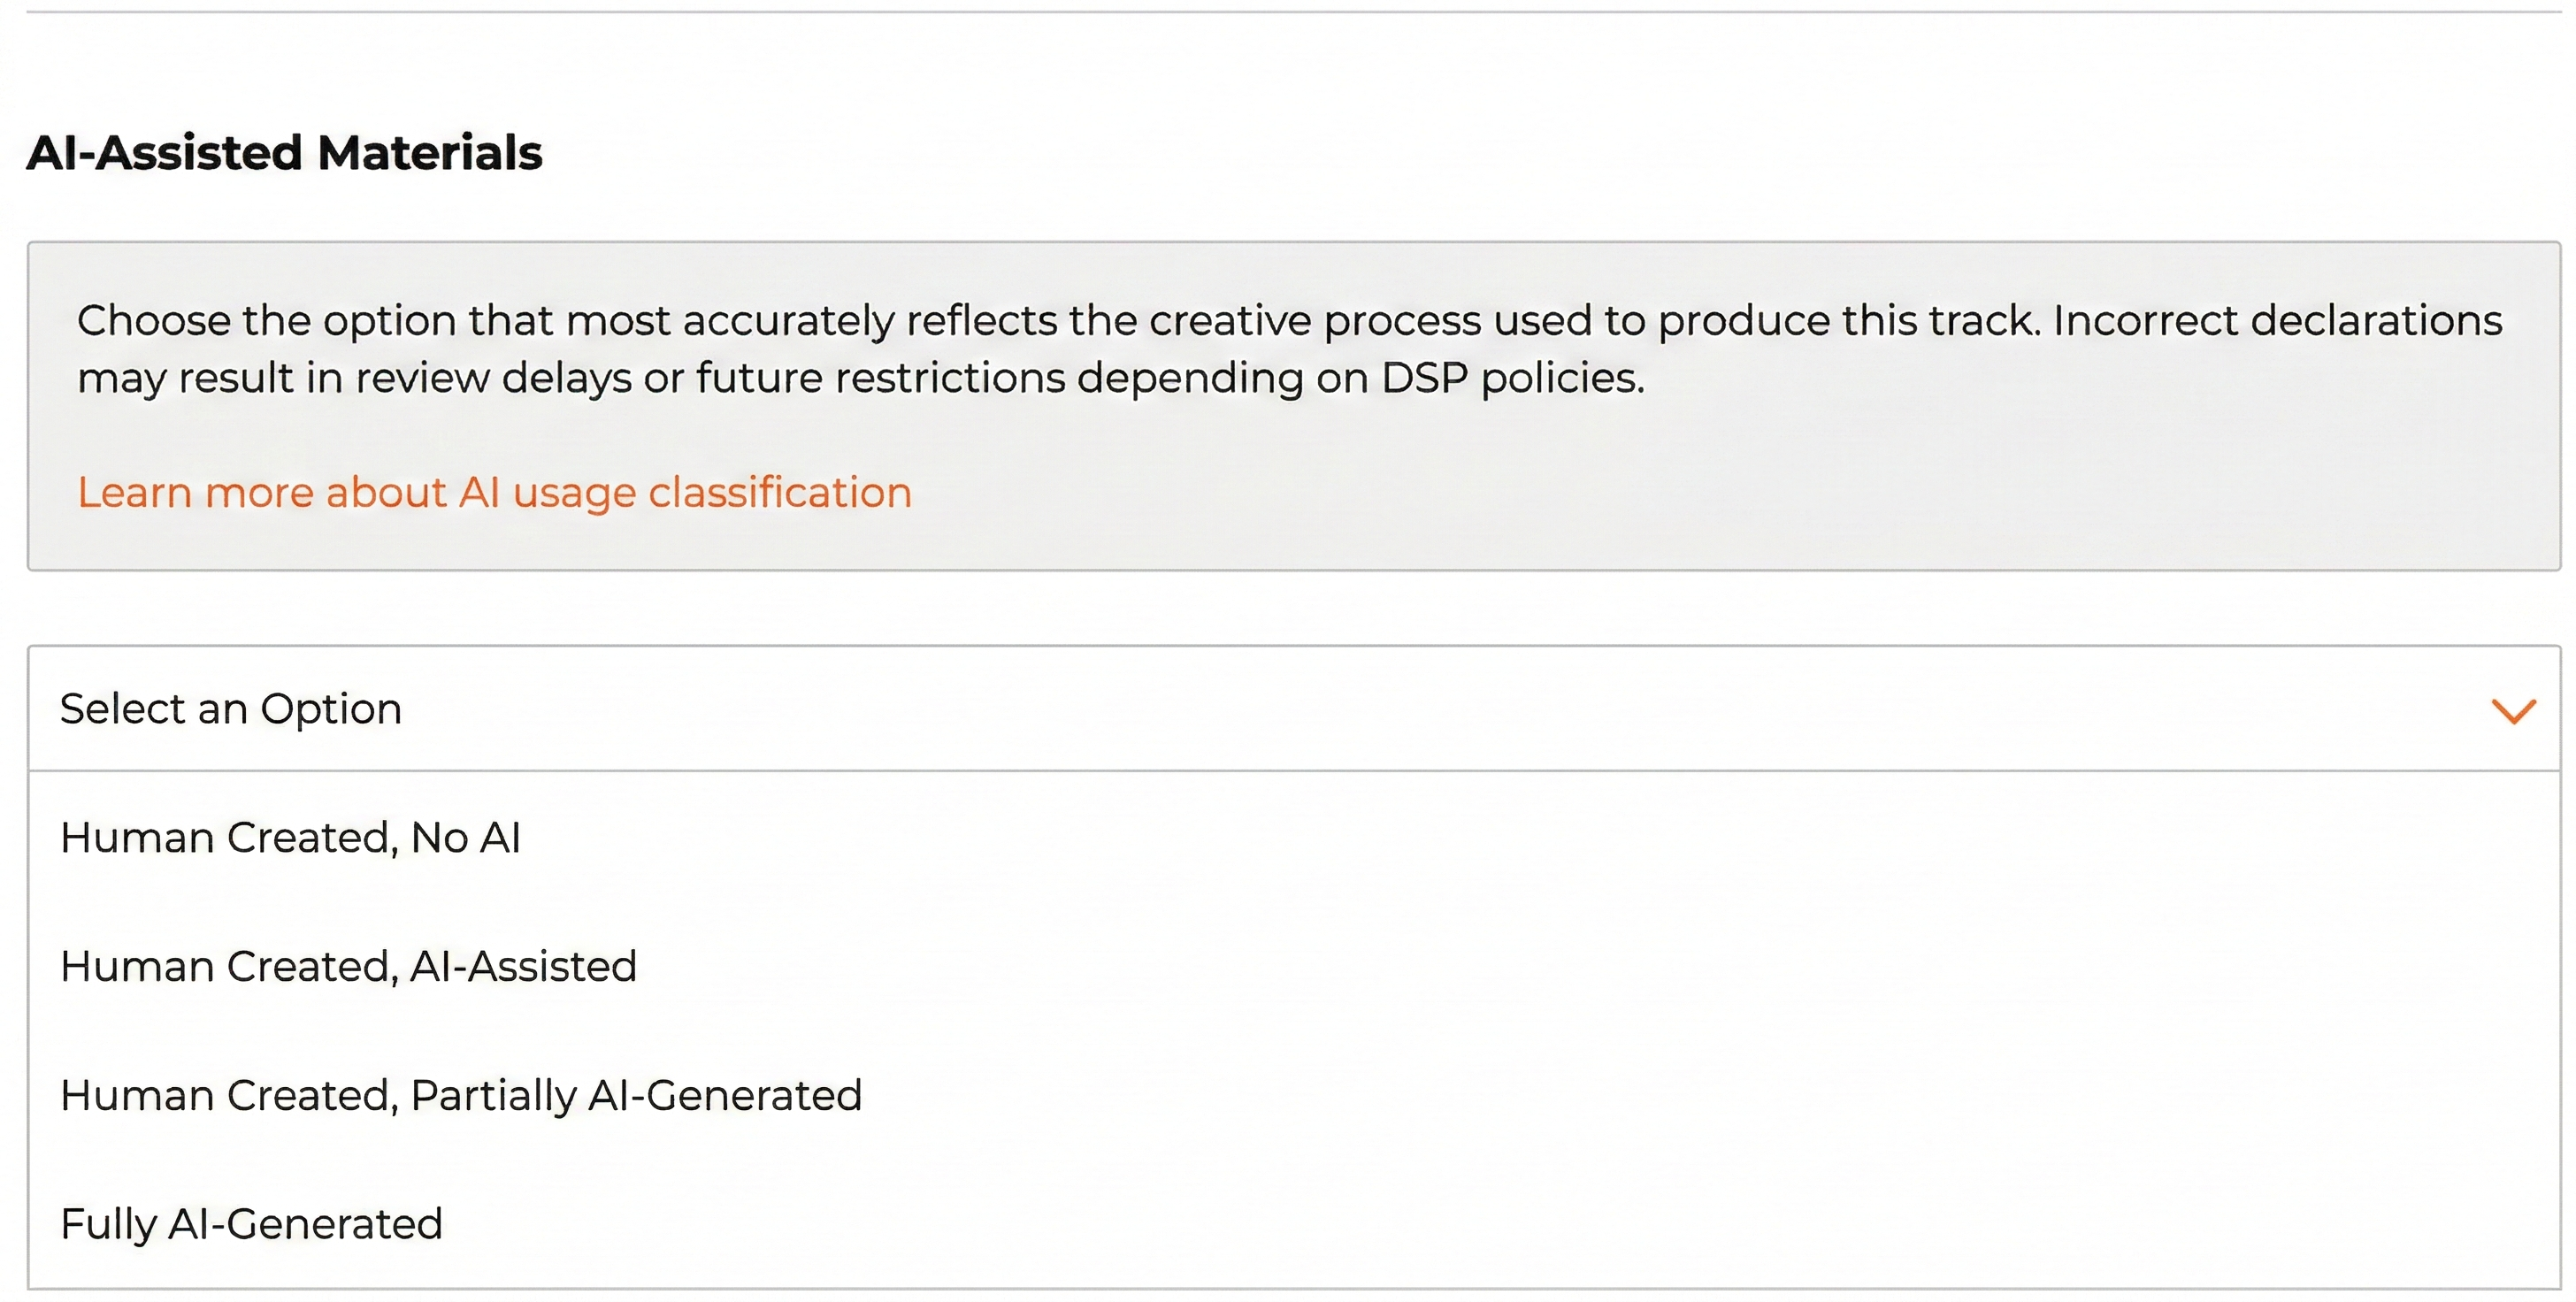Click the first option in the dropdown list

292,838
